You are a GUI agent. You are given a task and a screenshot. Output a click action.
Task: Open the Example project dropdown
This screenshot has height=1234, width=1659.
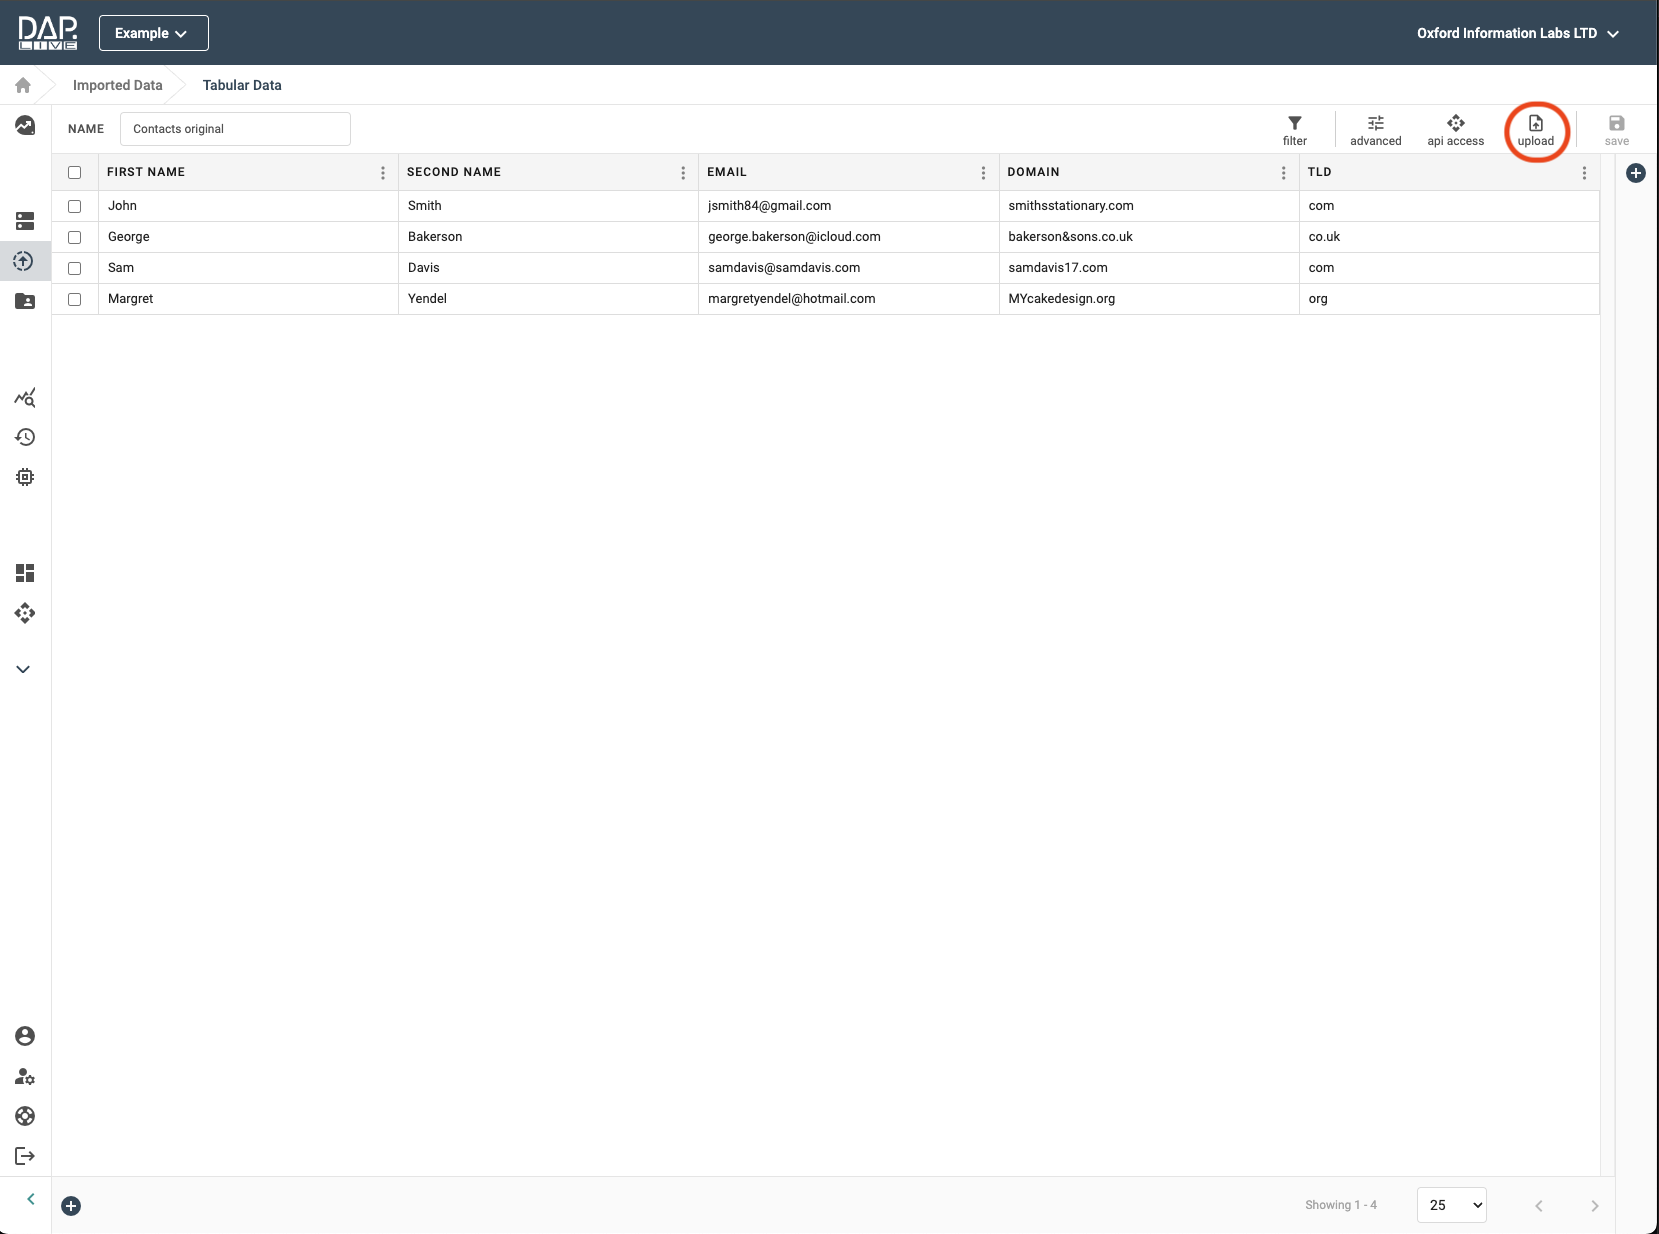(x=153, y=33)
